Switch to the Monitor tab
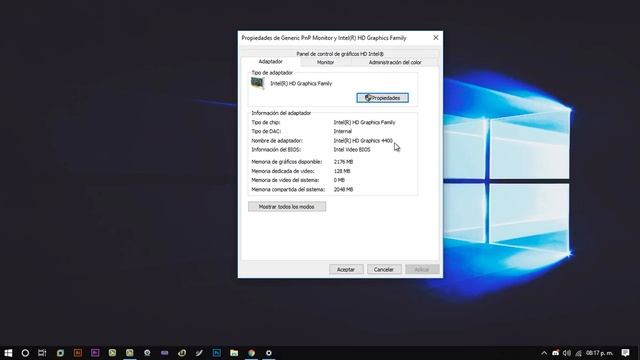This screenshot has height=360, width=640. 326,62
